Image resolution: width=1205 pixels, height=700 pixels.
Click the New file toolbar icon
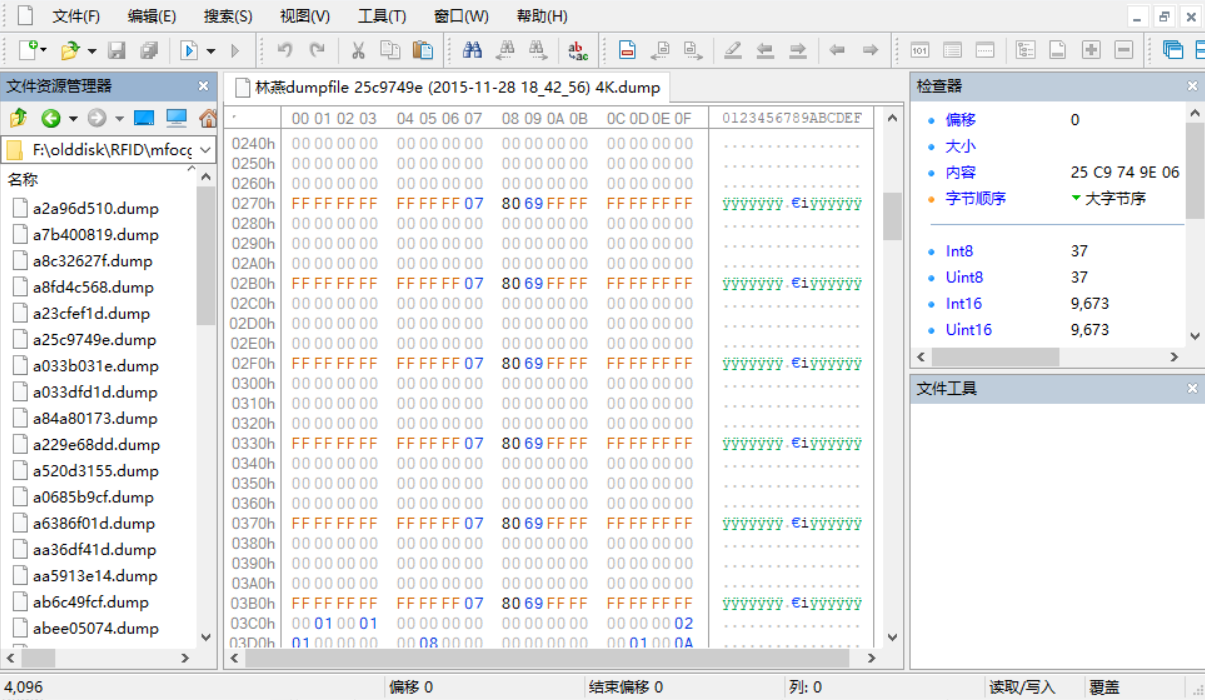[30, 50]
